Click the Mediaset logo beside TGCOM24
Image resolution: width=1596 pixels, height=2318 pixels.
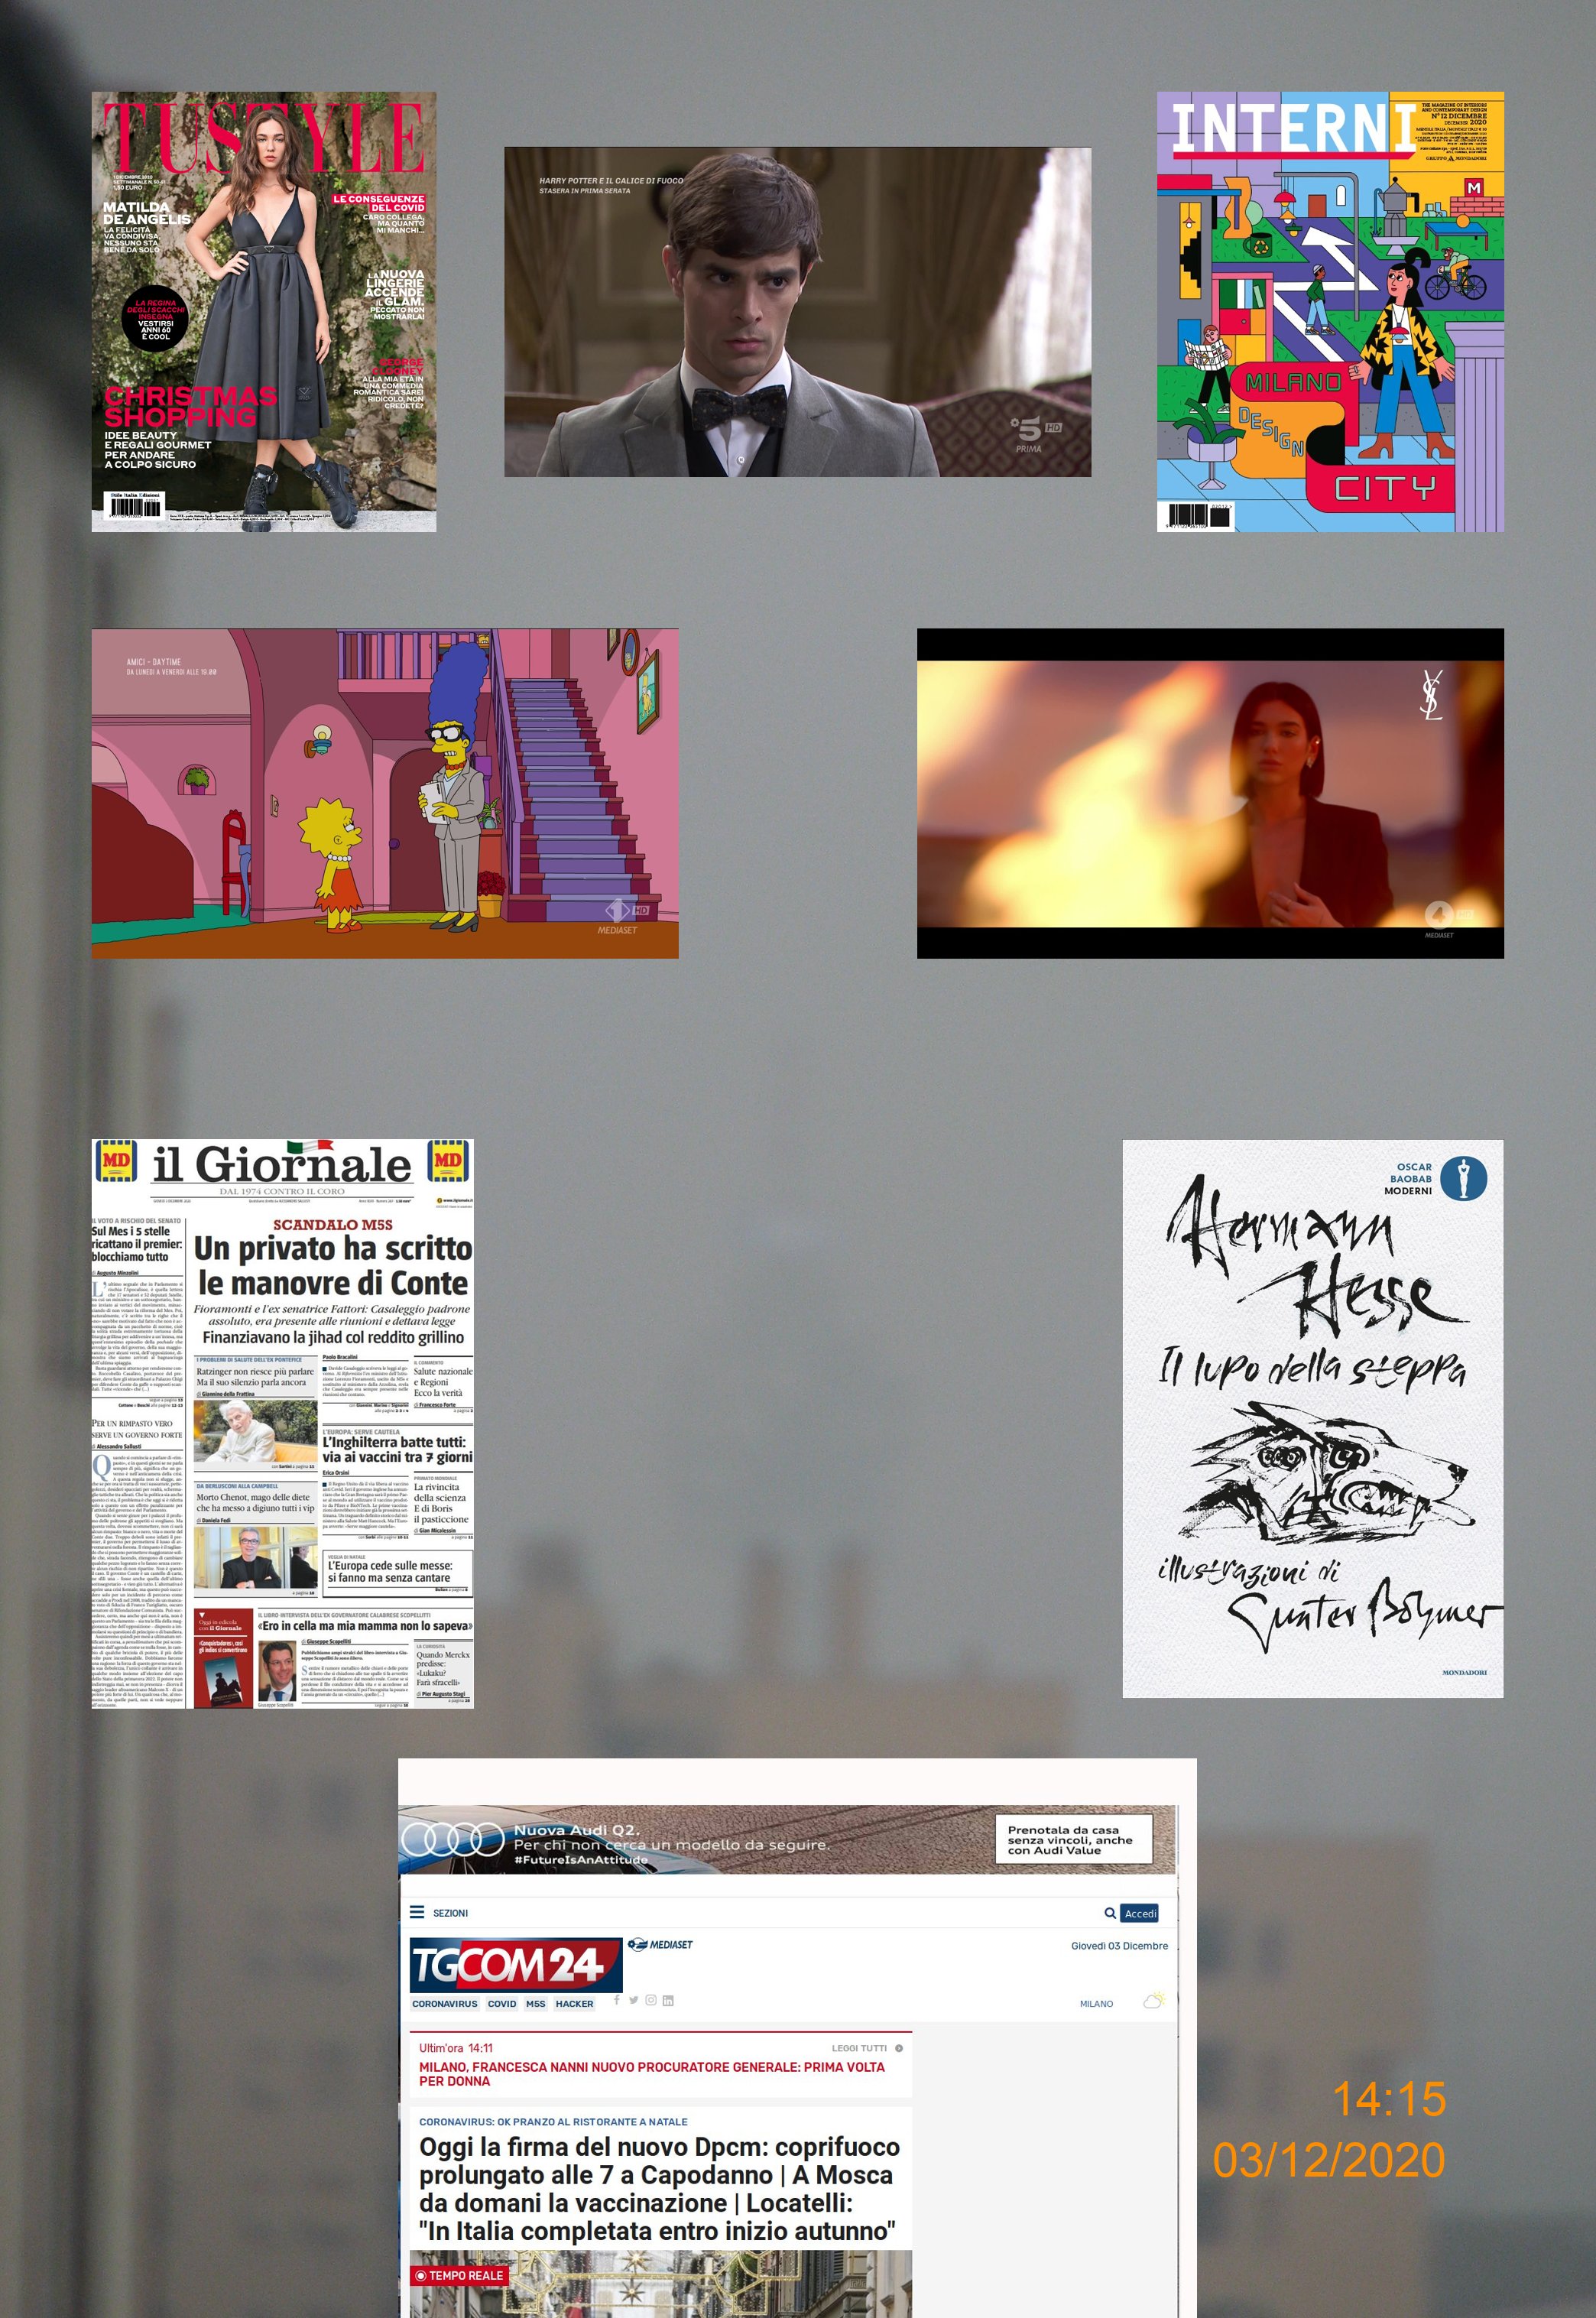click(660, 1944)
